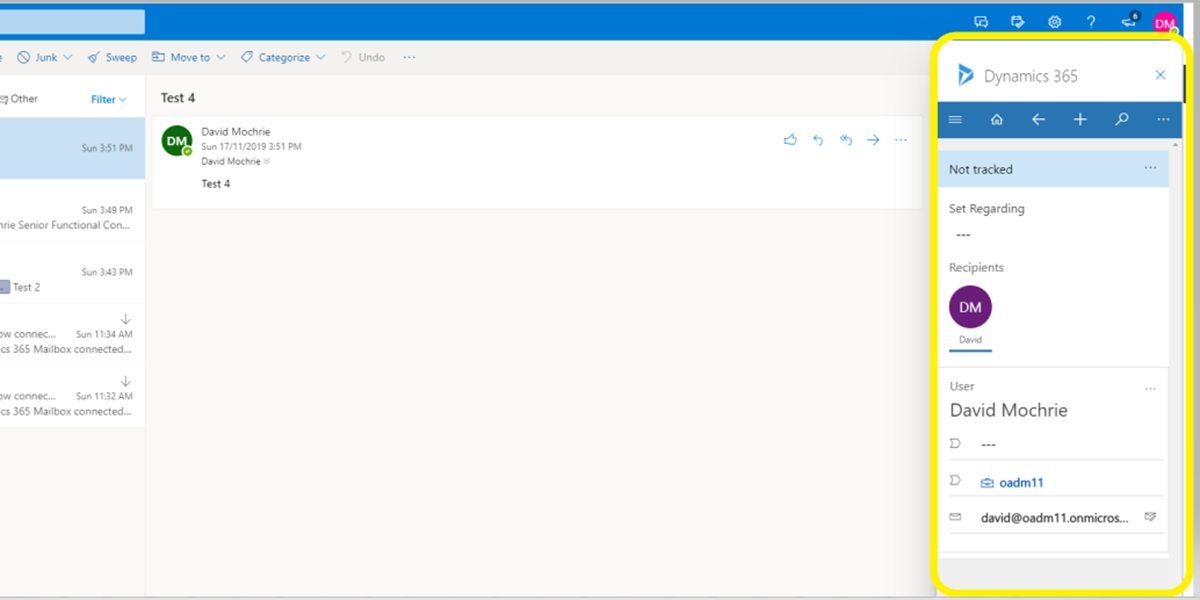Open the Filter dropdown above the inbox
This screenshot has width=1200, height=600.
tap(106, 98)
